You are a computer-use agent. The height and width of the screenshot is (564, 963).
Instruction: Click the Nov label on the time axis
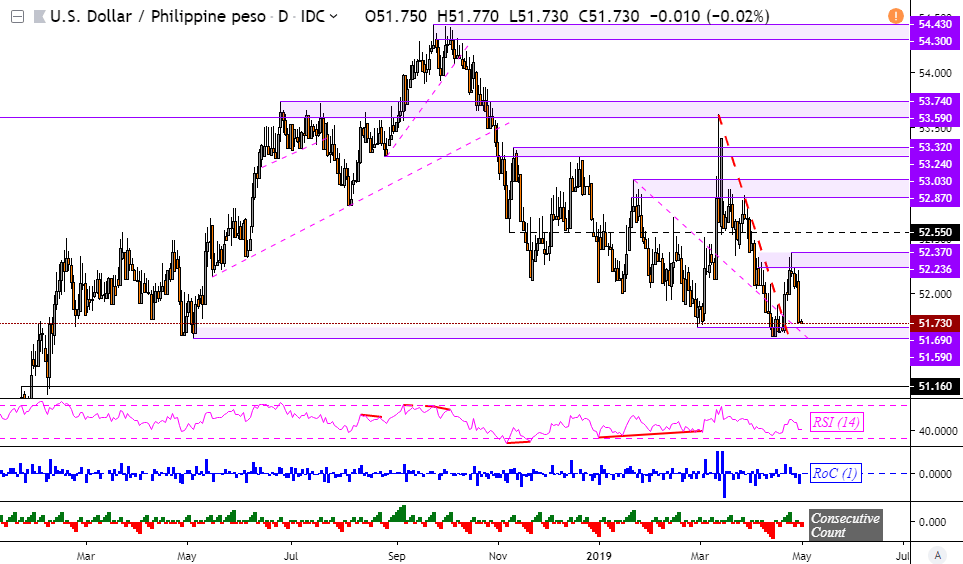pos(498,556)
